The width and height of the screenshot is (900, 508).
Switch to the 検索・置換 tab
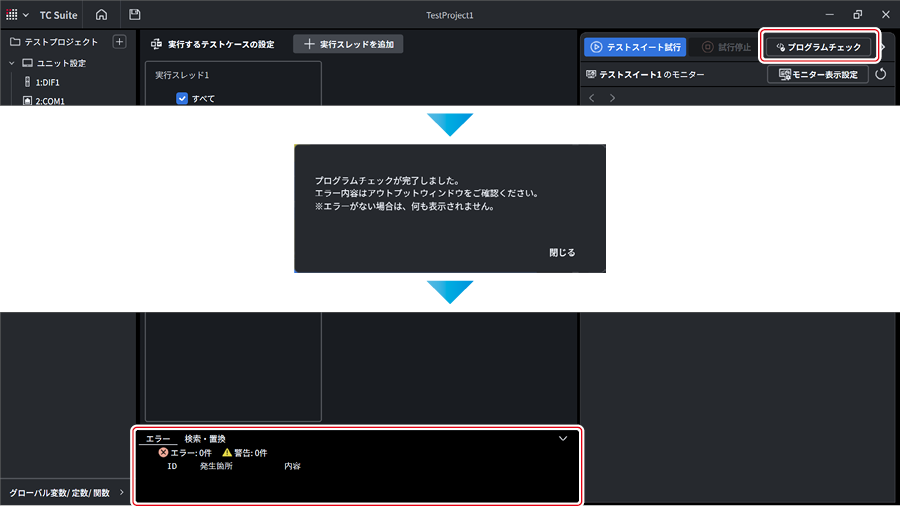[205, 439]
